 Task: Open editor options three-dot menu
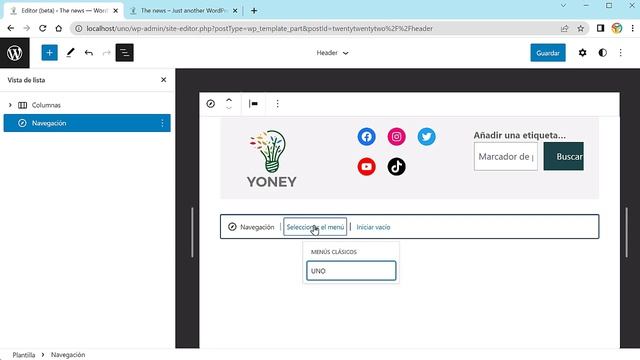click(x=620, y=53)
